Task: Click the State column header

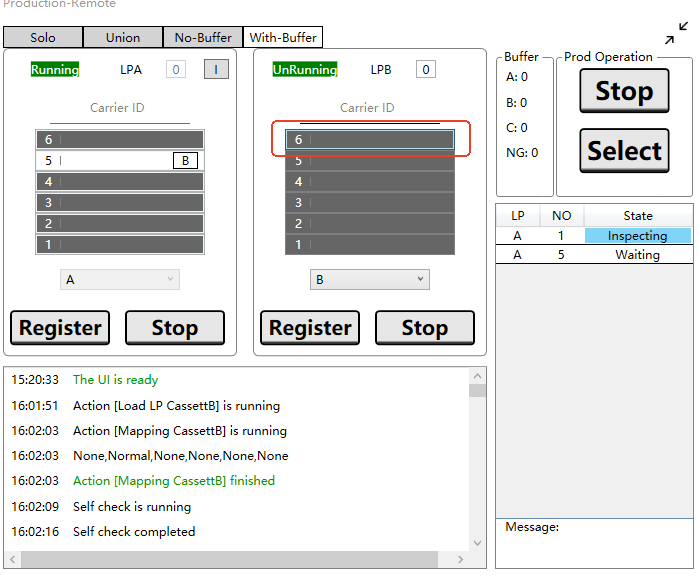Action: click(x=638, y=216)
